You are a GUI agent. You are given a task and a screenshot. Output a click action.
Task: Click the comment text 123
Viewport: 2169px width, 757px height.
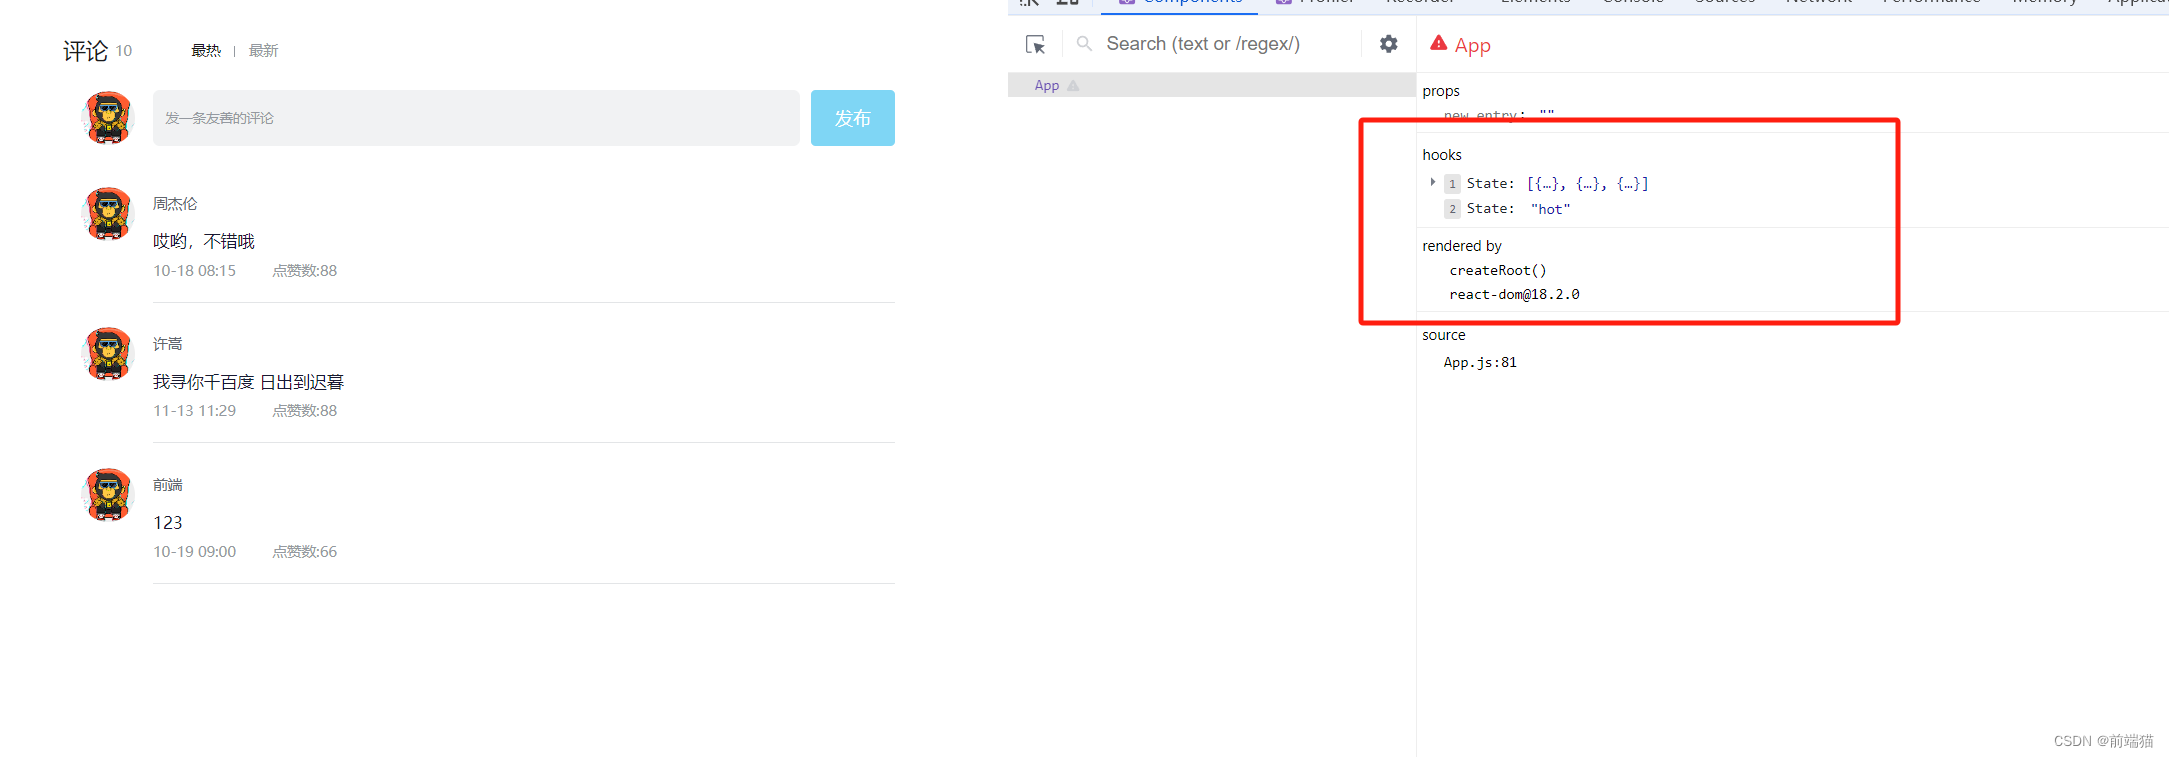(168, 523)
